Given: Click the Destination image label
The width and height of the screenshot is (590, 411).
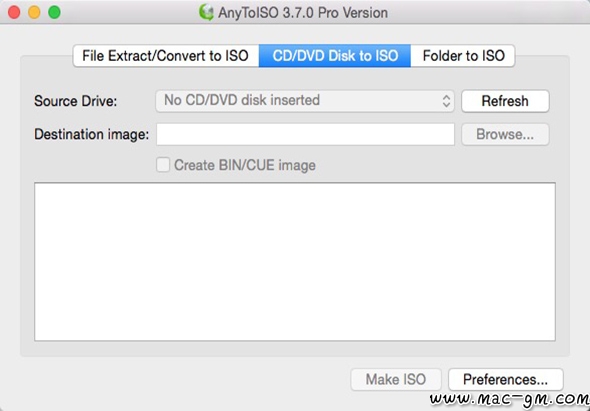Looking at the screenshot, I should (91, 134).
